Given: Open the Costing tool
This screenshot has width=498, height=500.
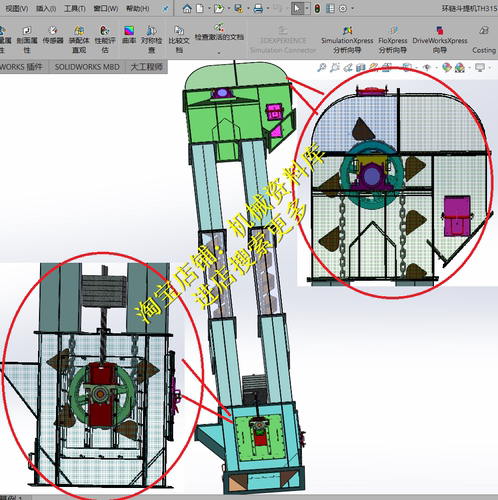Looking at the screenshot, I should [x=484, y=40].
